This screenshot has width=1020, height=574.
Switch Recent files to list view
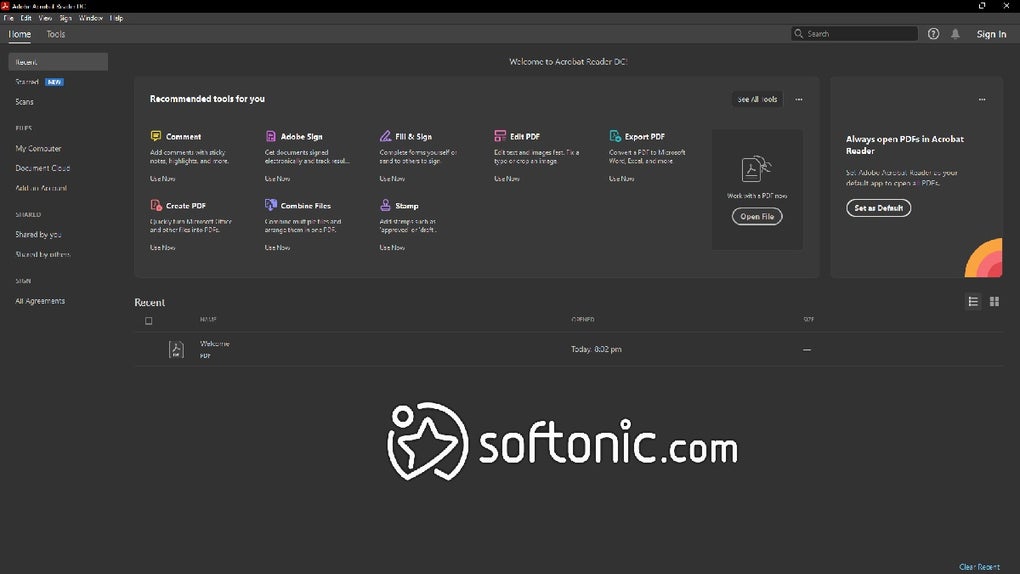click(973, 301)
